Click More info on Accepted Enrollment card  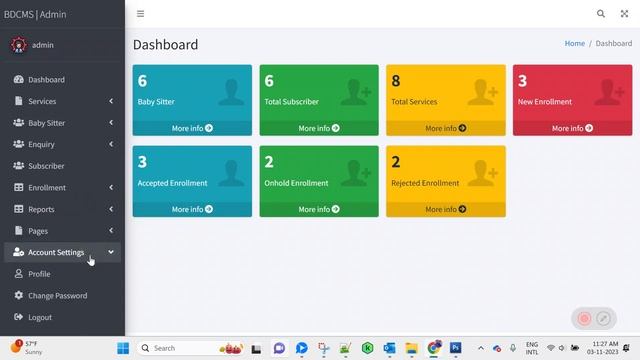(x=192, y=209)
